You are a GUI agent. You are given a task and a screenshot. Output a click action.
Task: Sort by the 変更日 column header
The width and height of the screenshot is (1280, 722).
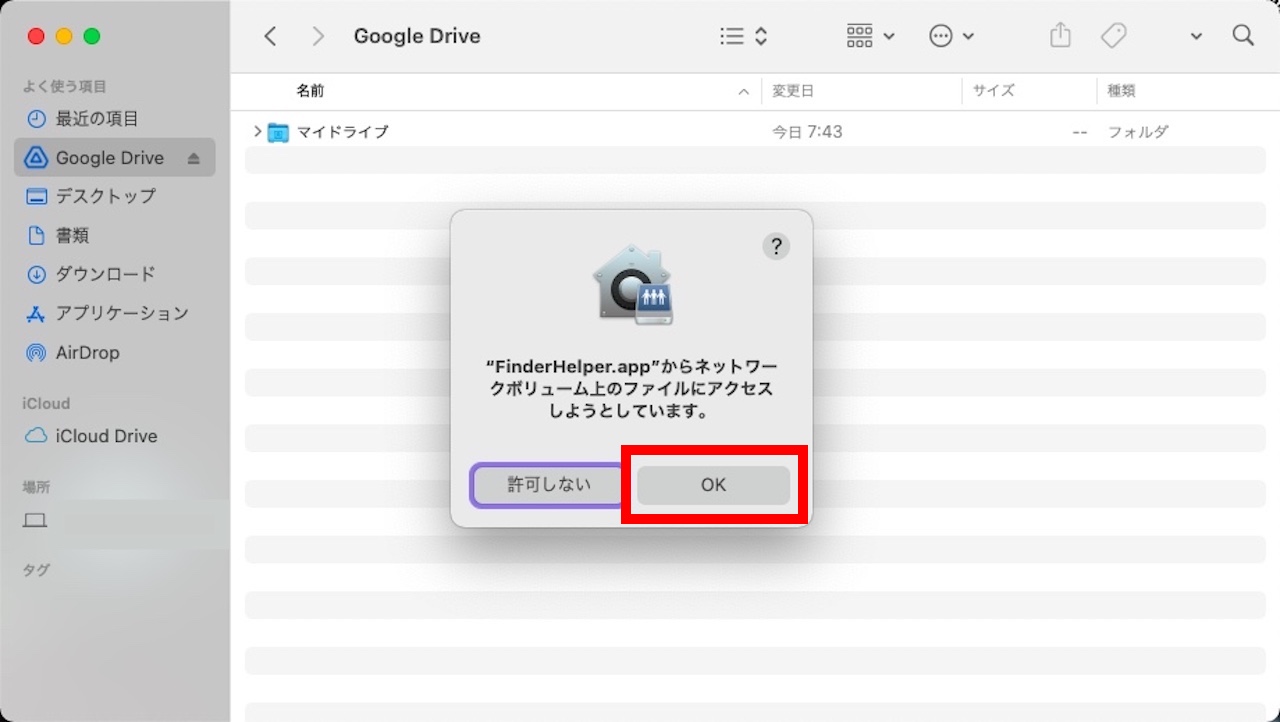coord(793,91)
